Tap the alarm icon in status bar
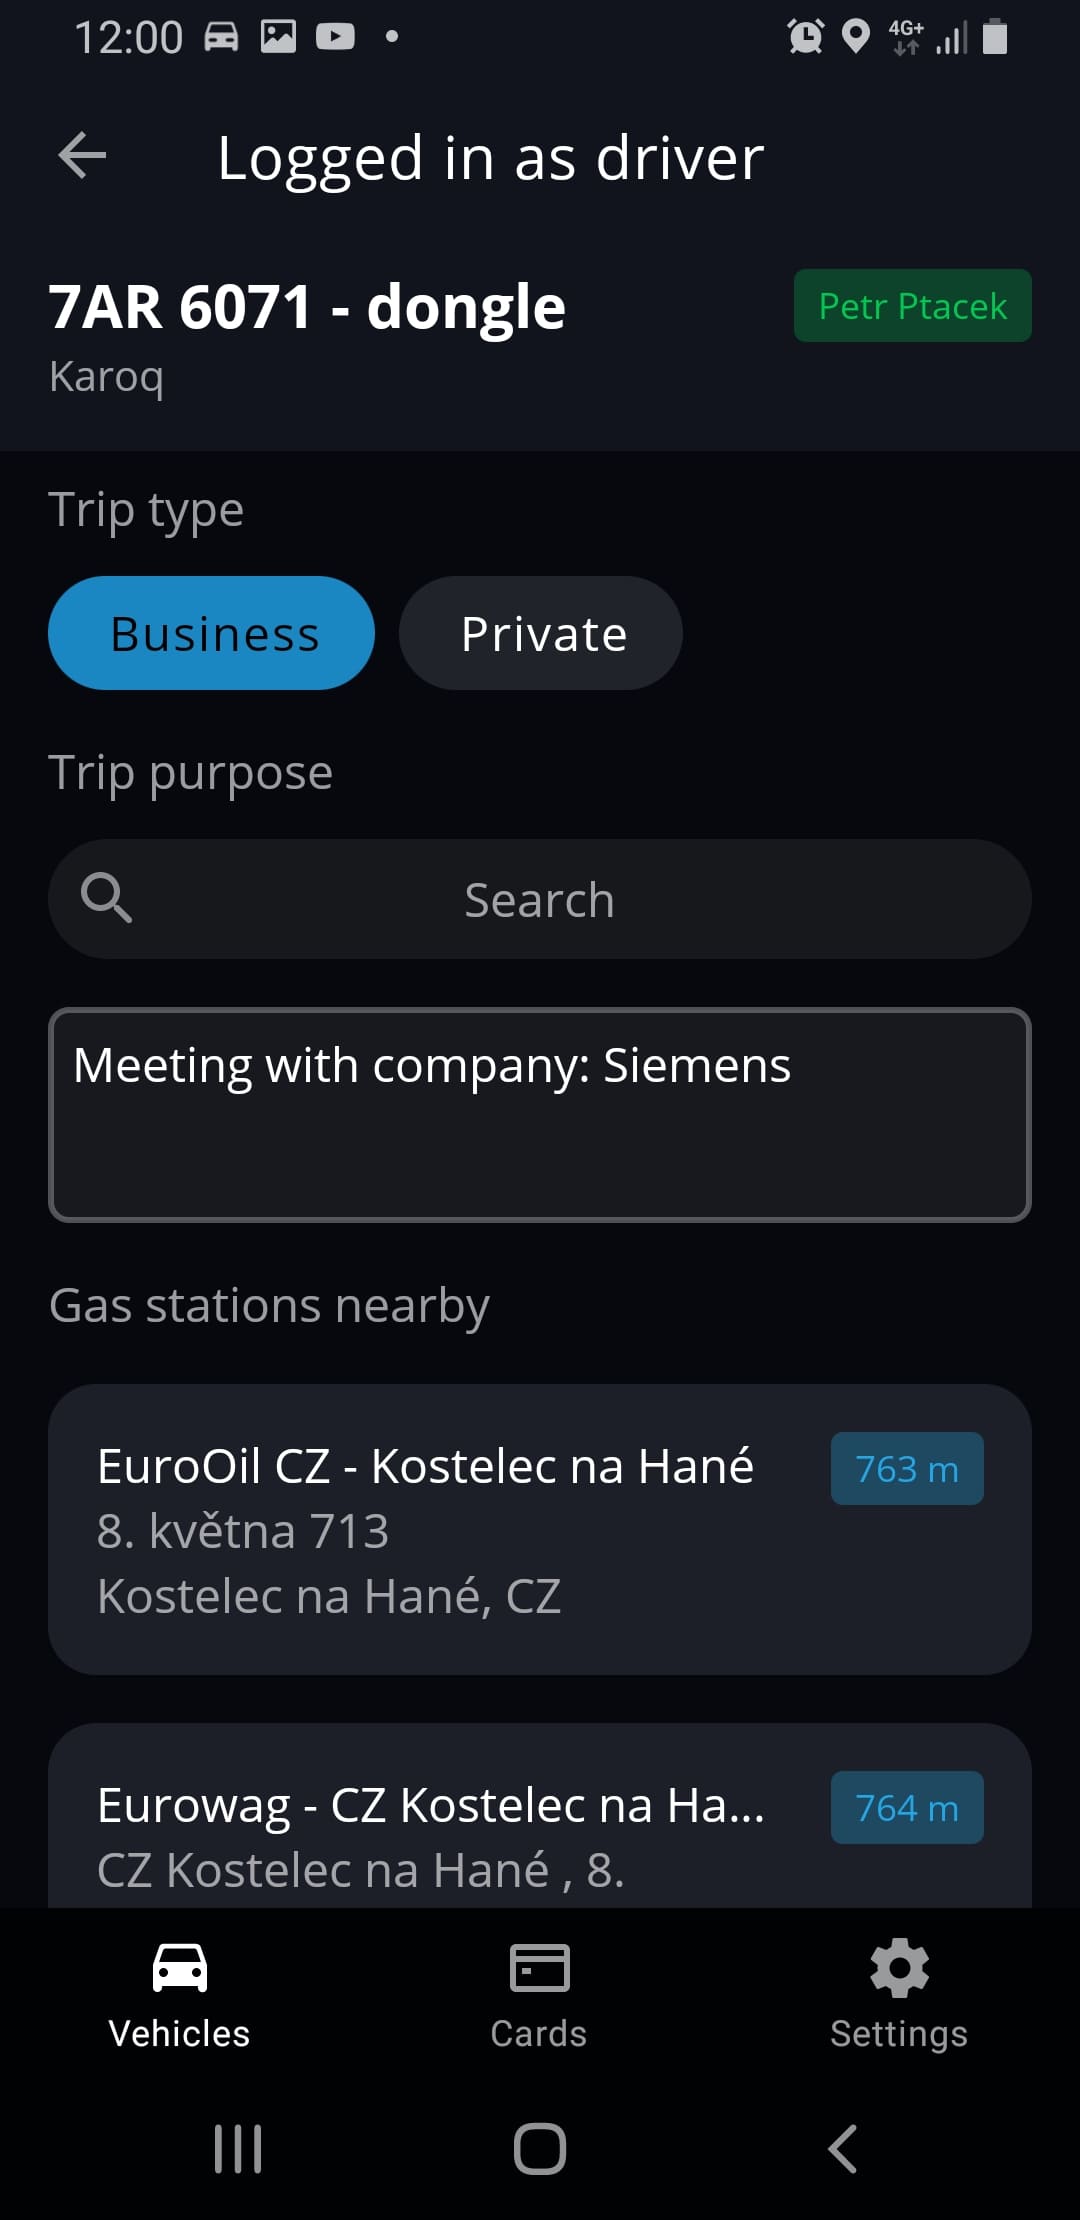Screen dimensions: 1080x2220 click(805, 37)
